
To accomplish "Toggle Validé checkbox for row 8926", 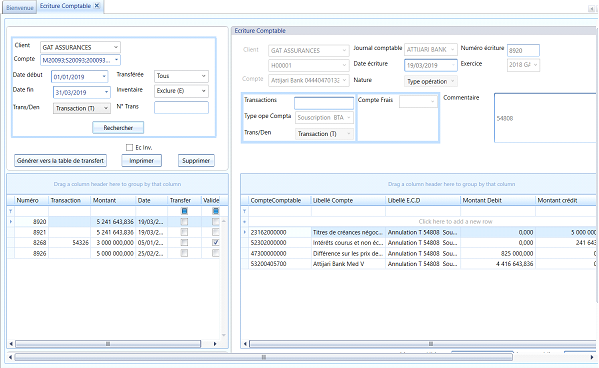I will click(216, 253).
